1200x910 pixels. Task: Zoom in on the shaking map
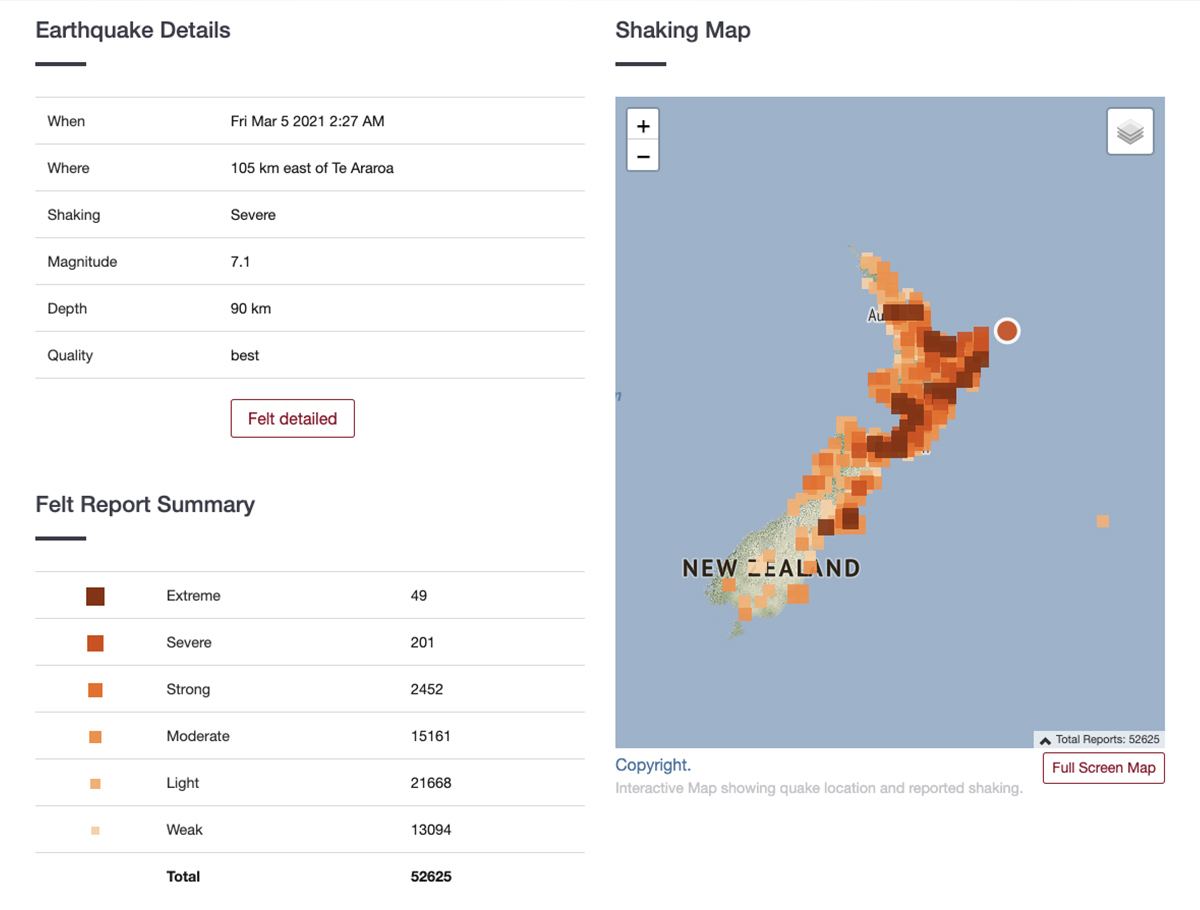click(643, 126)
